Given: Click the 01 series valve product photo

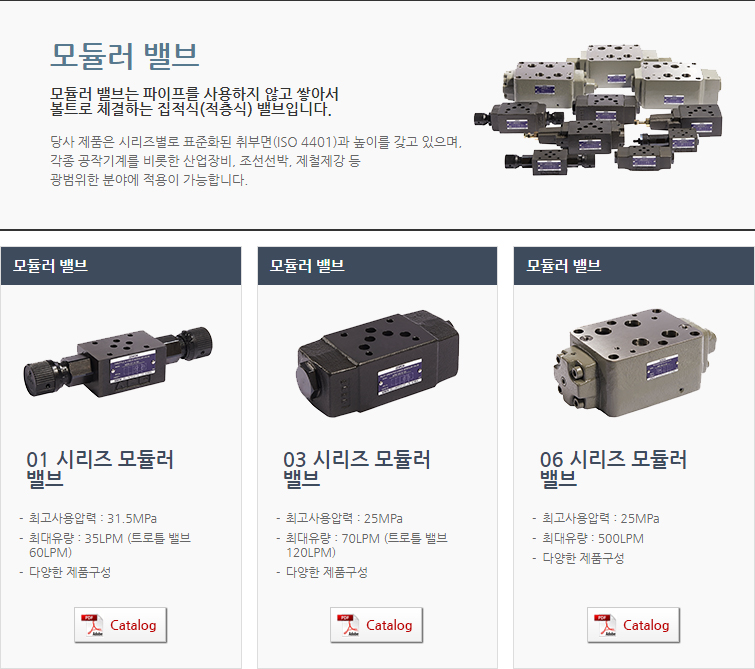Looking at the screenshot, I should 118,362.
